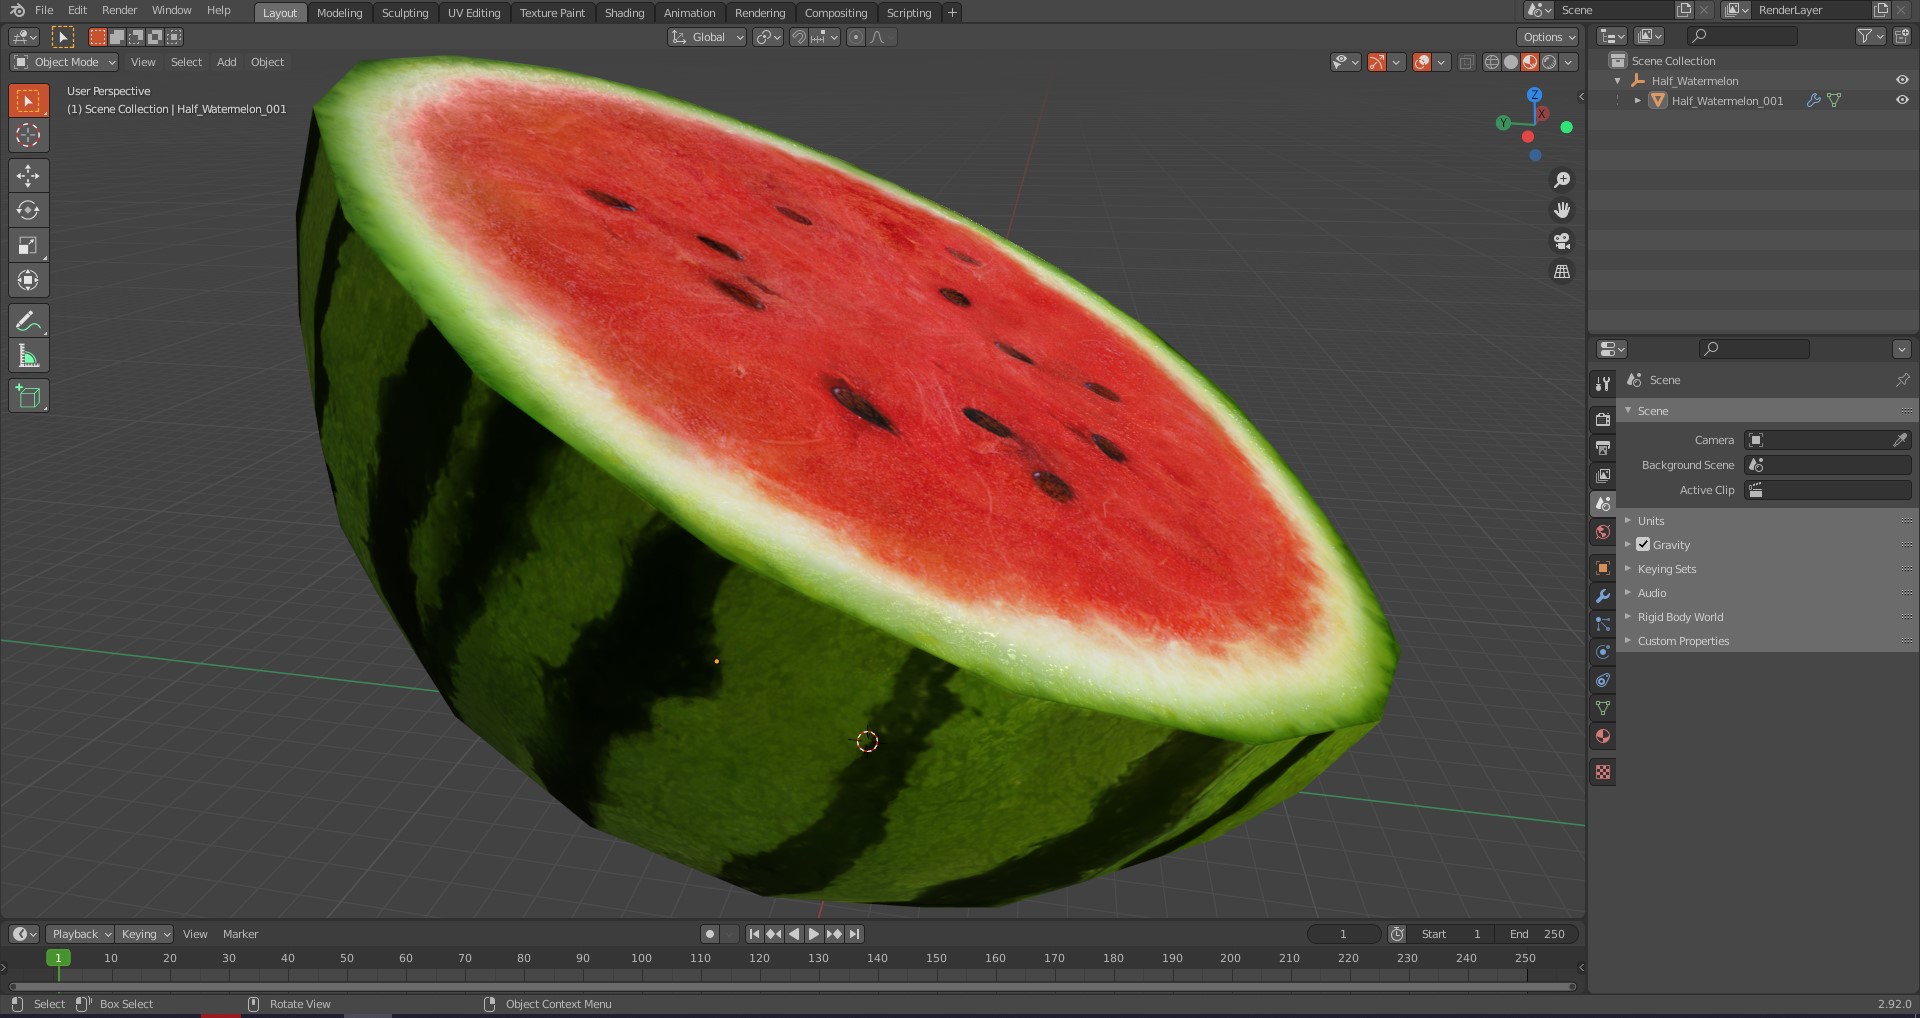The image size is (1920, 1018).
Task: Switch perspective/orthographic grid icon
Action: pos(1561,272)
